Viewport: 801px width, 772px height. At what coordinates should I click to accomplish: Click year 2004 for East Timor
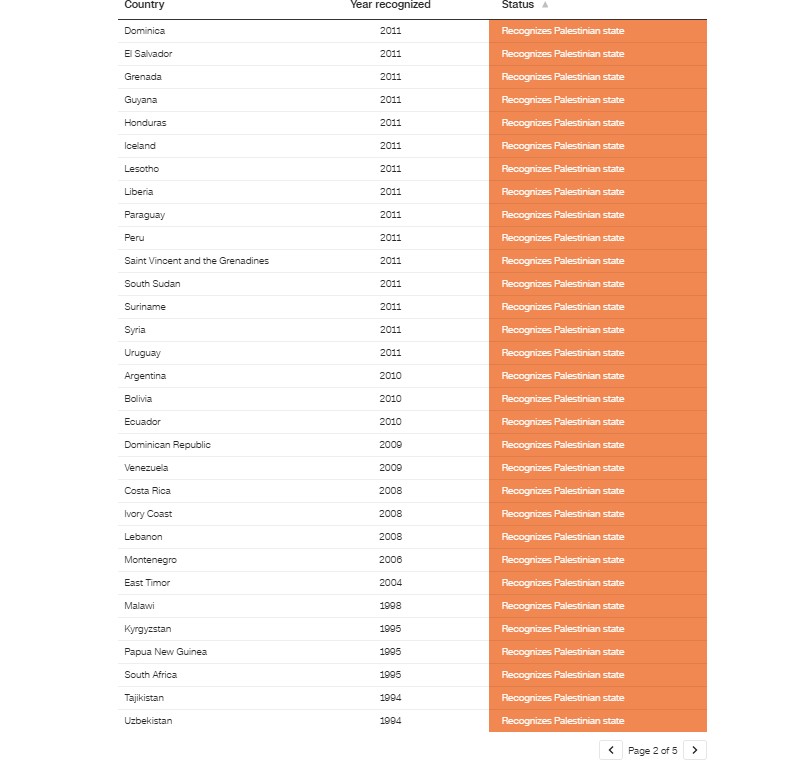(x=390, y=583)
